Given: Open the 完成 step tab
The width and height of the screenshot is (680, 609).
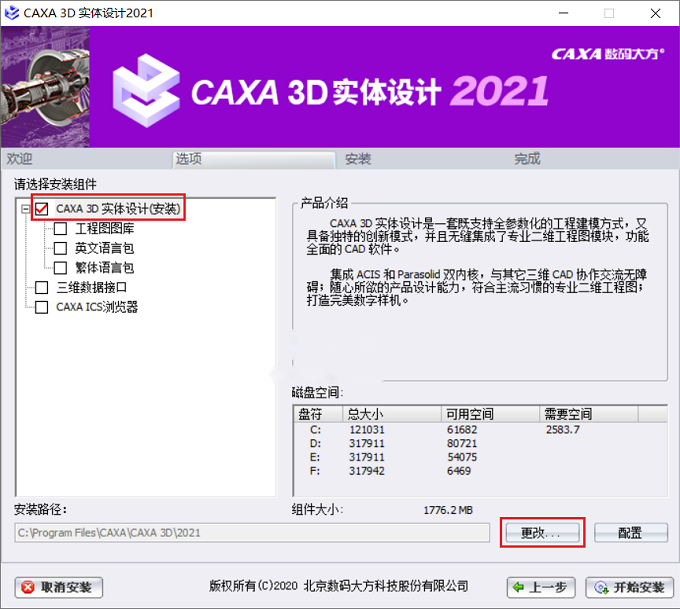Looking at the screenshot, I should [594, 159].
